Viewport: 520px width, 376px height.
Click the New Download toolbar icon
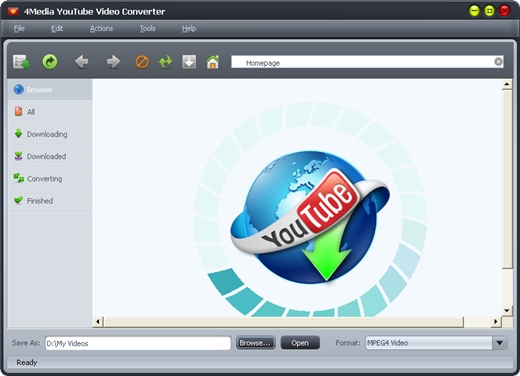(22, 62)
